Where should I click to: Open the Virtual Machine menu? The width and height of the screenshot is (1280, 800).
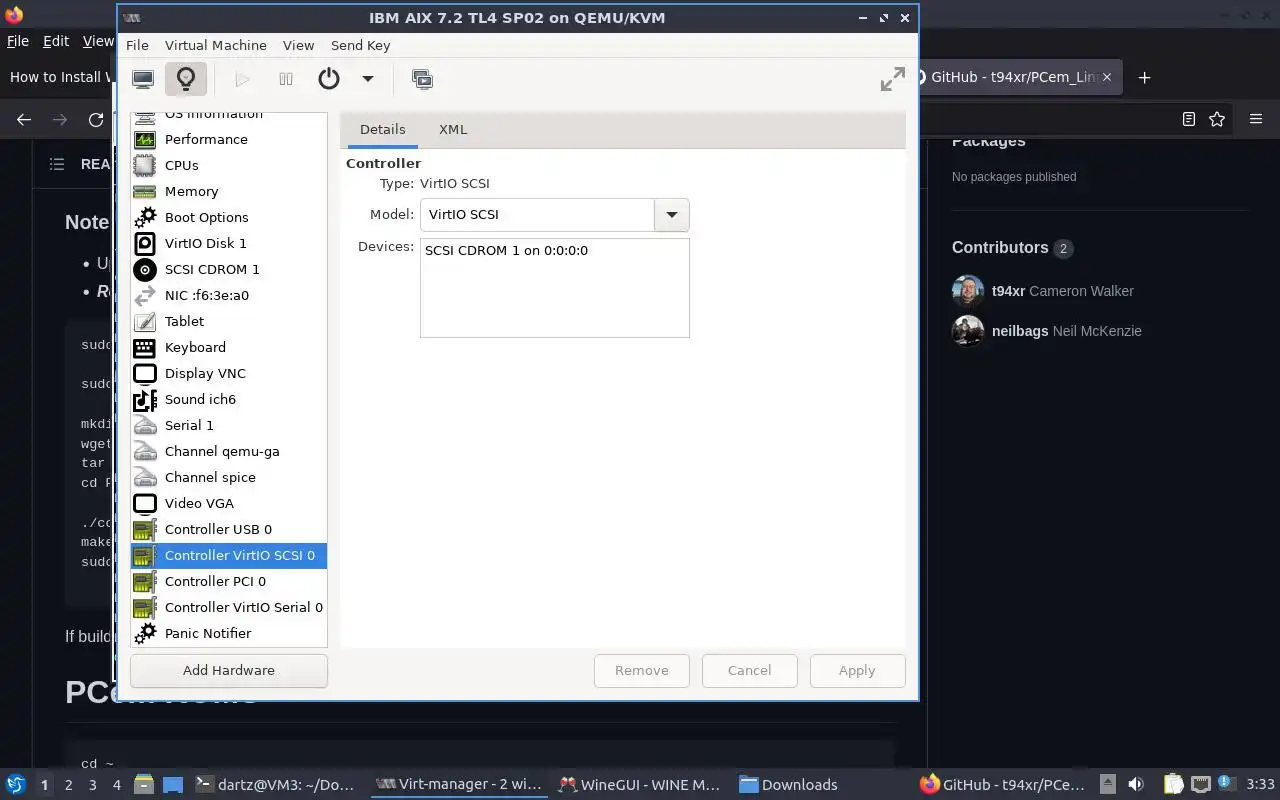216,45
